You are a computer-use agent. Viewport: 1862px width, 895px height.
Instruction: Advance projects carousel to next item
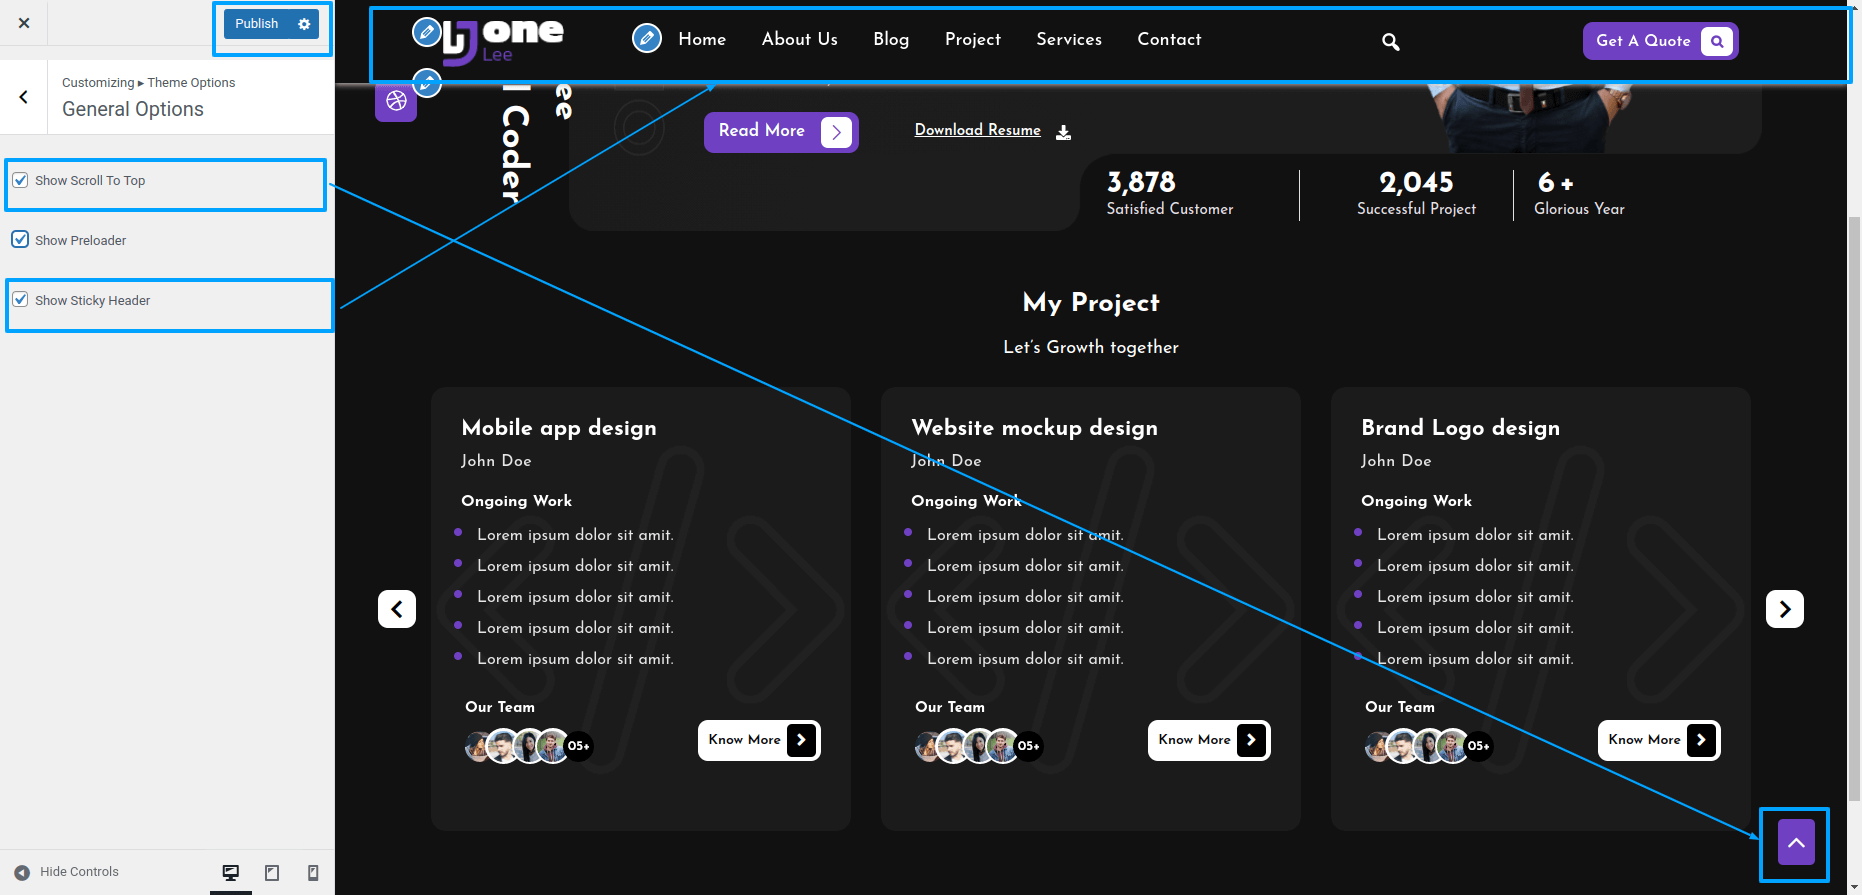pyautogui.click(x=1784, y=609)
